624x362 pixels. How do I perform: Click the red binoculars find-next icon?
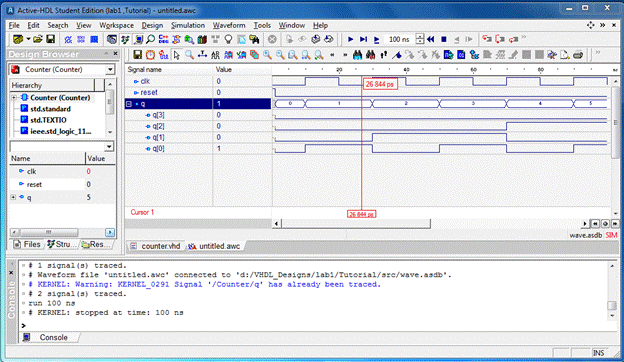370,55
